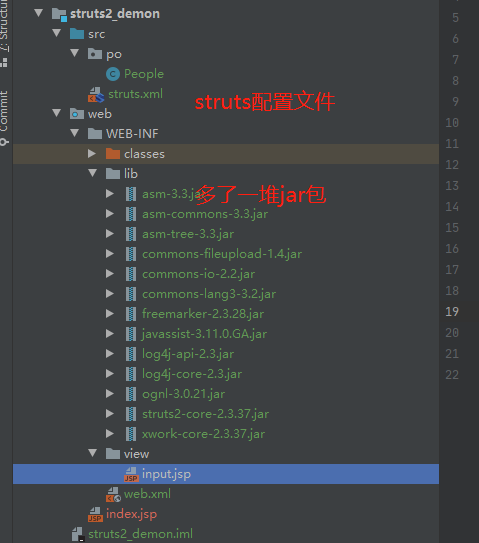Click the blue src source folder icon
Image resolution: width=479 pixels, height=543 pixels.
77,34
